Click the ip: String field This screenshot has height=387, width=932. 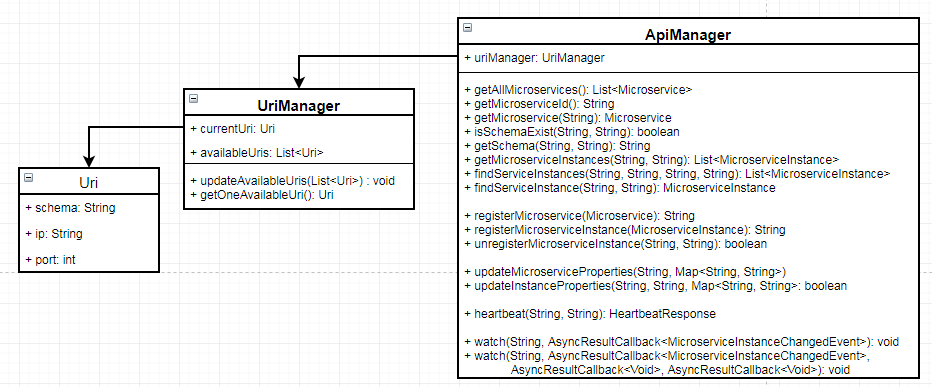tap(54, 234)
